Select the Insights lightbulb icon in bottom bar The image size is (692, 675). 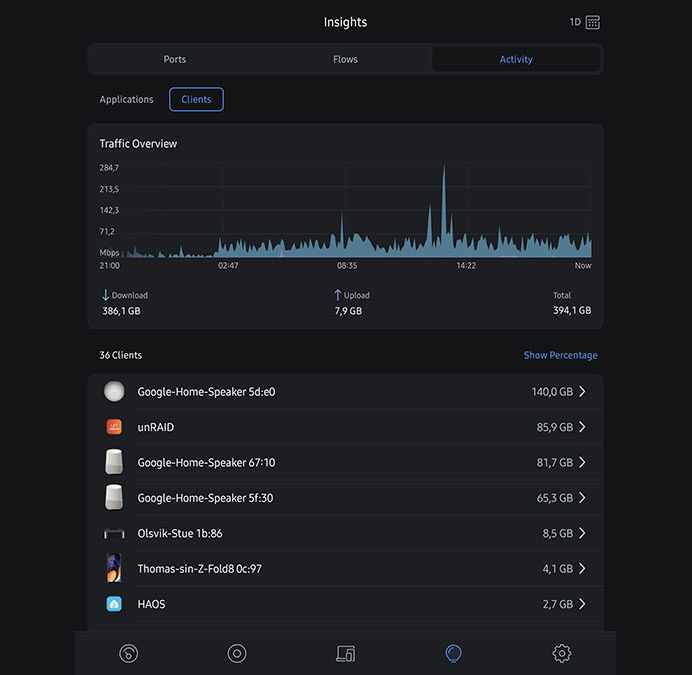(453, 653)
